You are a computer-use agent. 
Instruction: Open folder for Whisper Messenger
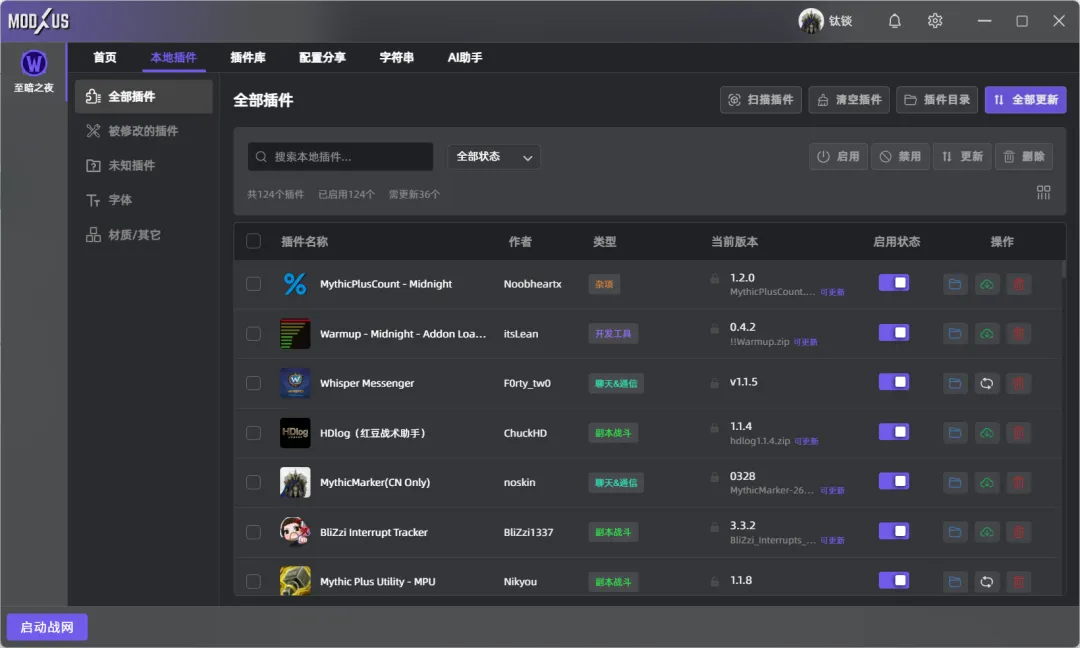(x=955, y=383)
